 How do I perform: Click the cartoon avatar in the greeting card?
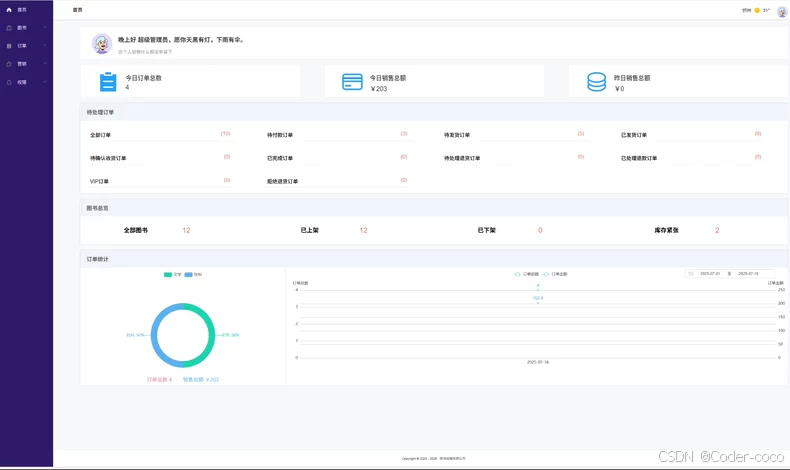[102, 44]
